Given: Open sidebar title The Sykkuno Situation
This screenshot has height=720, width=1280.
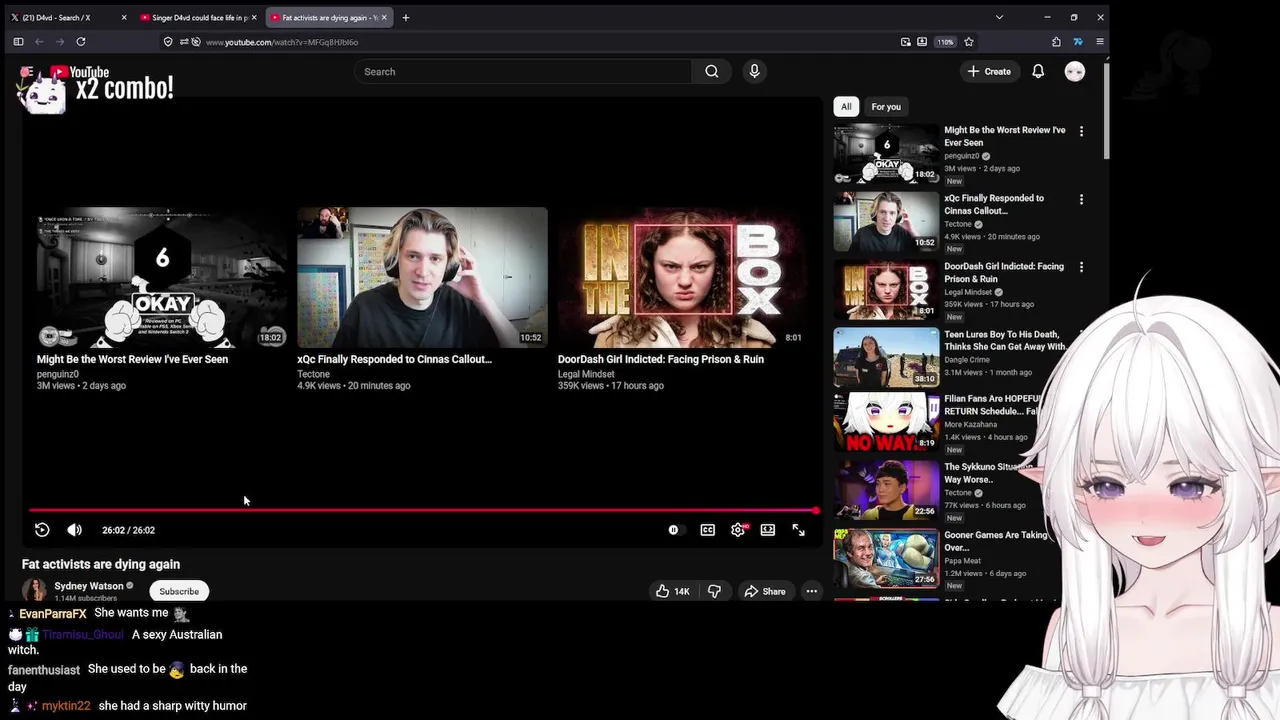Looking at the screenshot, I should coord(989,473).
